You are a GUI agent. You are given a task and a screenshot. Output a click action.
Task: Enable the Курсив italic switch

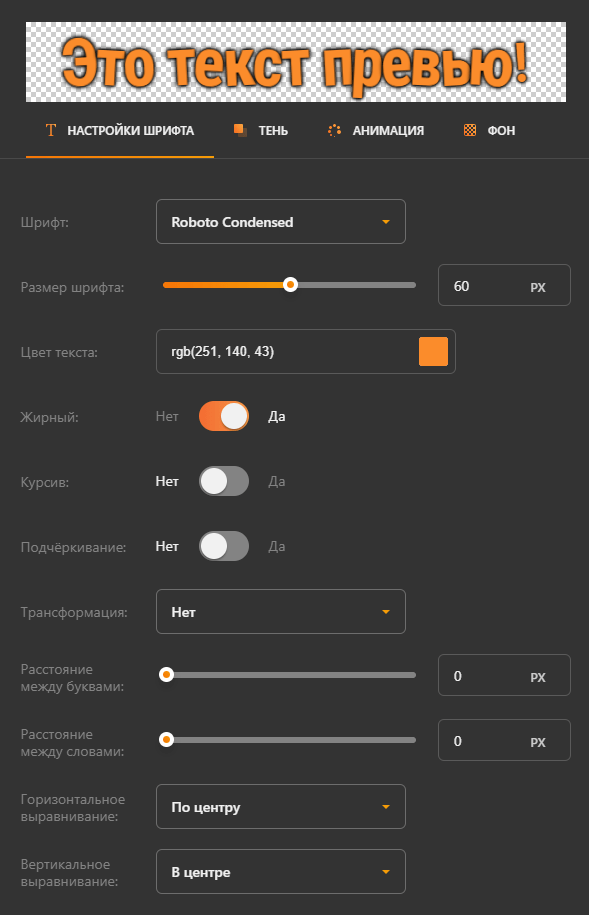point(224,481)
